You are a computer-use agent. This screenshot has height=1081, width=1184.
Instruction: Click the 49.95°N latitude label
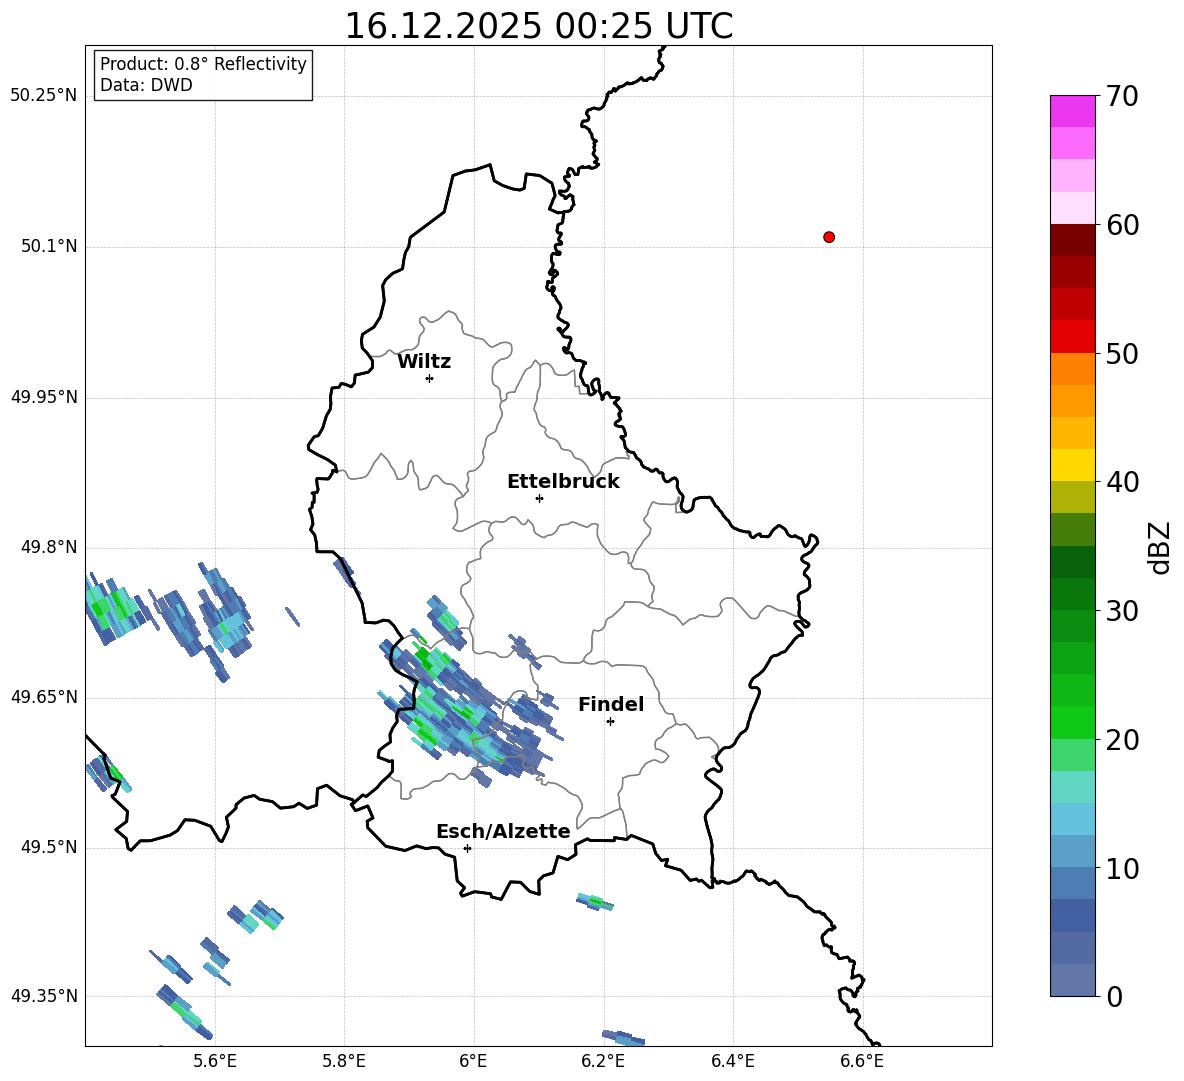tap(44, 397)
